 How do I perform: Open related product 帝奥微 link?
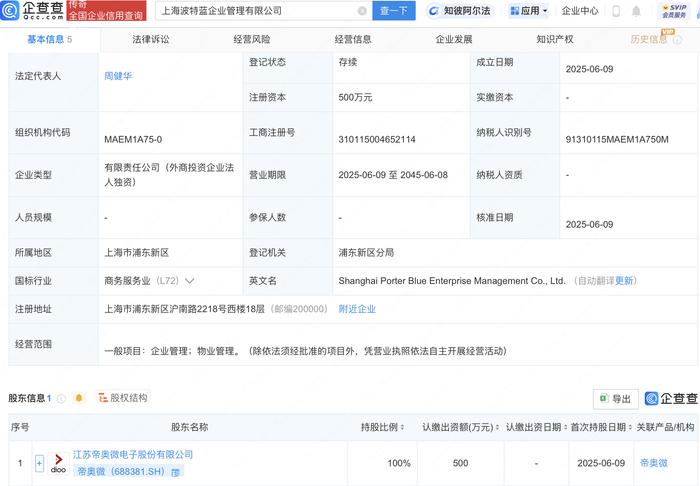pyautogui.click(x=654, y=463)
